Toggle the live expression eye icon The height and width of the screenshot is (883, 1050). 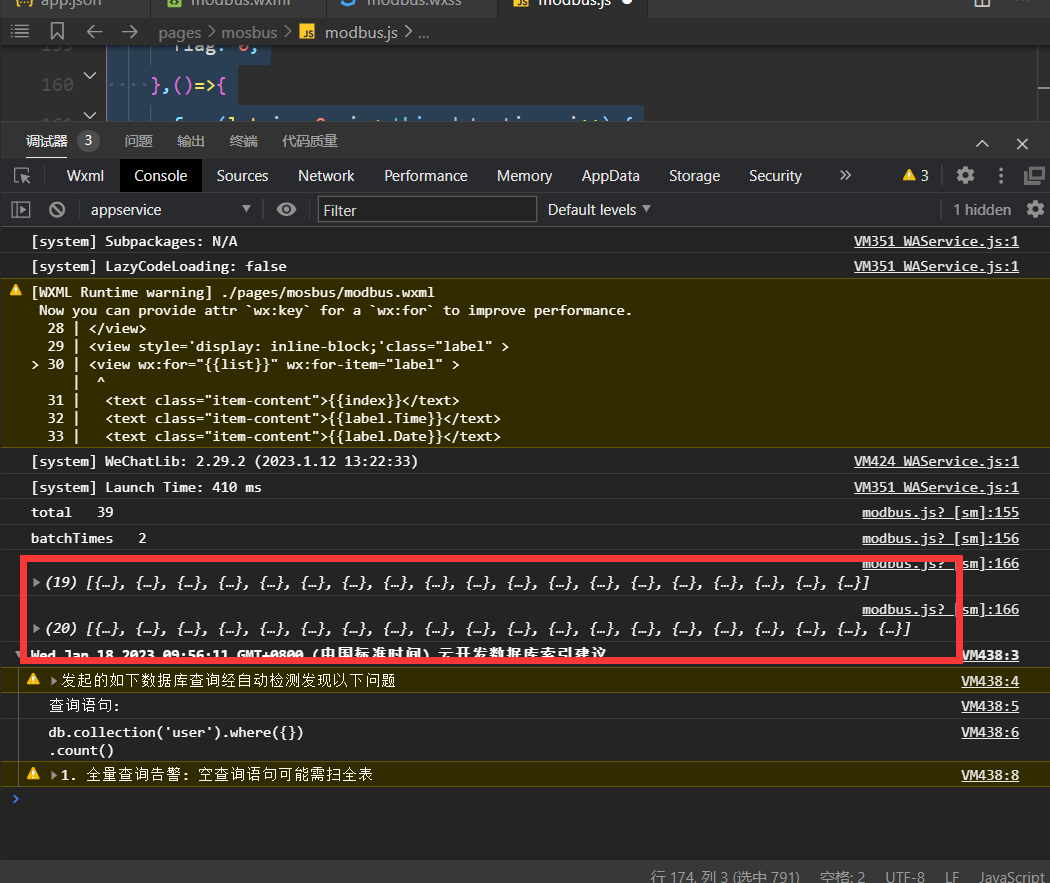pos(287,210)
